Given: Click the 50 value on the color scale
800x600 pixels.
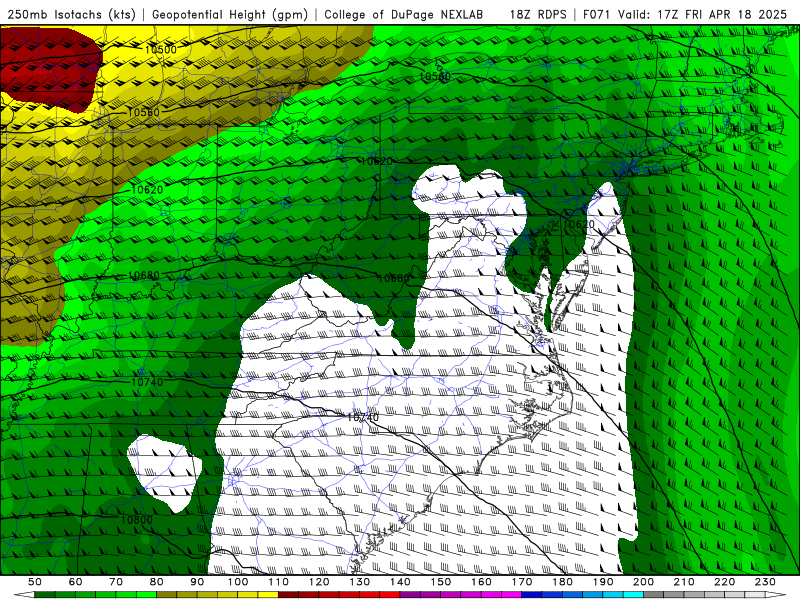Looking at the screenshot, I should pos(35,582).
